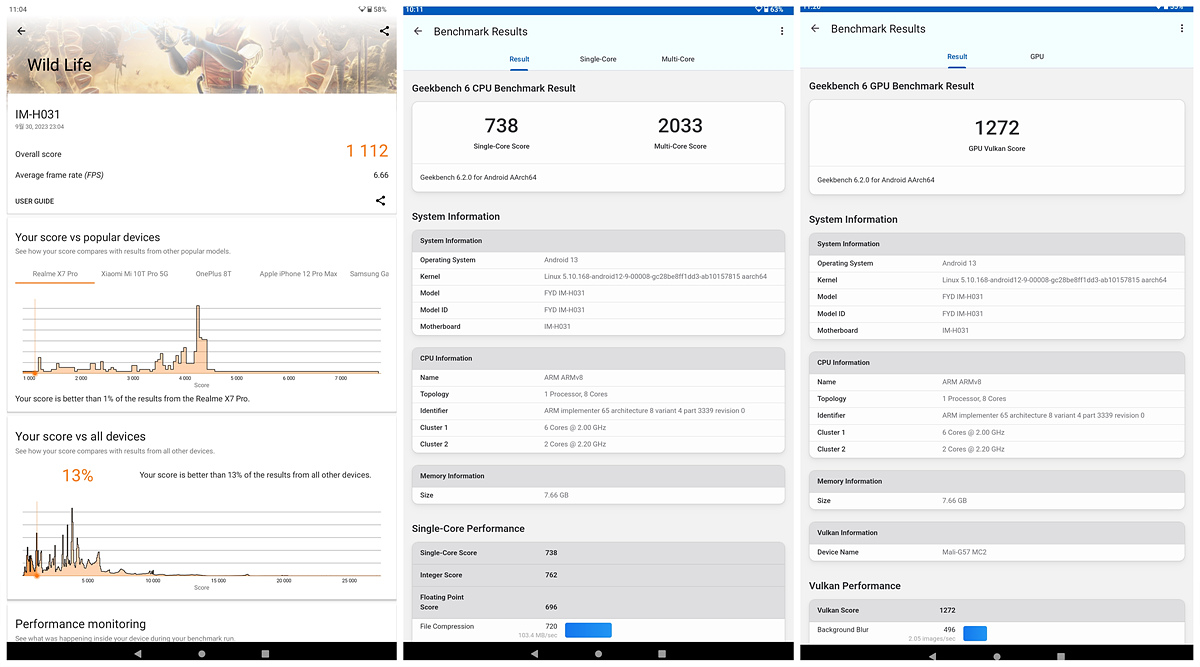Tap the Motherboard row in the CPU Benchmark Results window
The image size is (1200, 667).
(x=598, y=326)
